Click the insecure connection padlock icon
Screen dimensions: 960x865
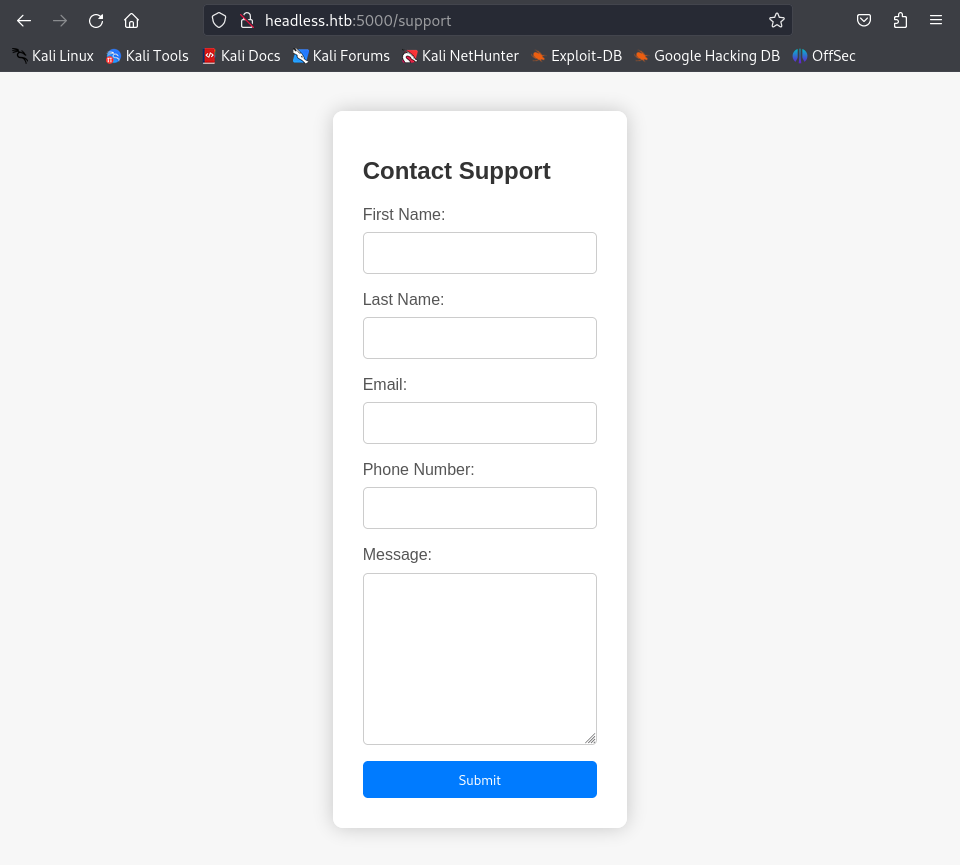(247, 21)
